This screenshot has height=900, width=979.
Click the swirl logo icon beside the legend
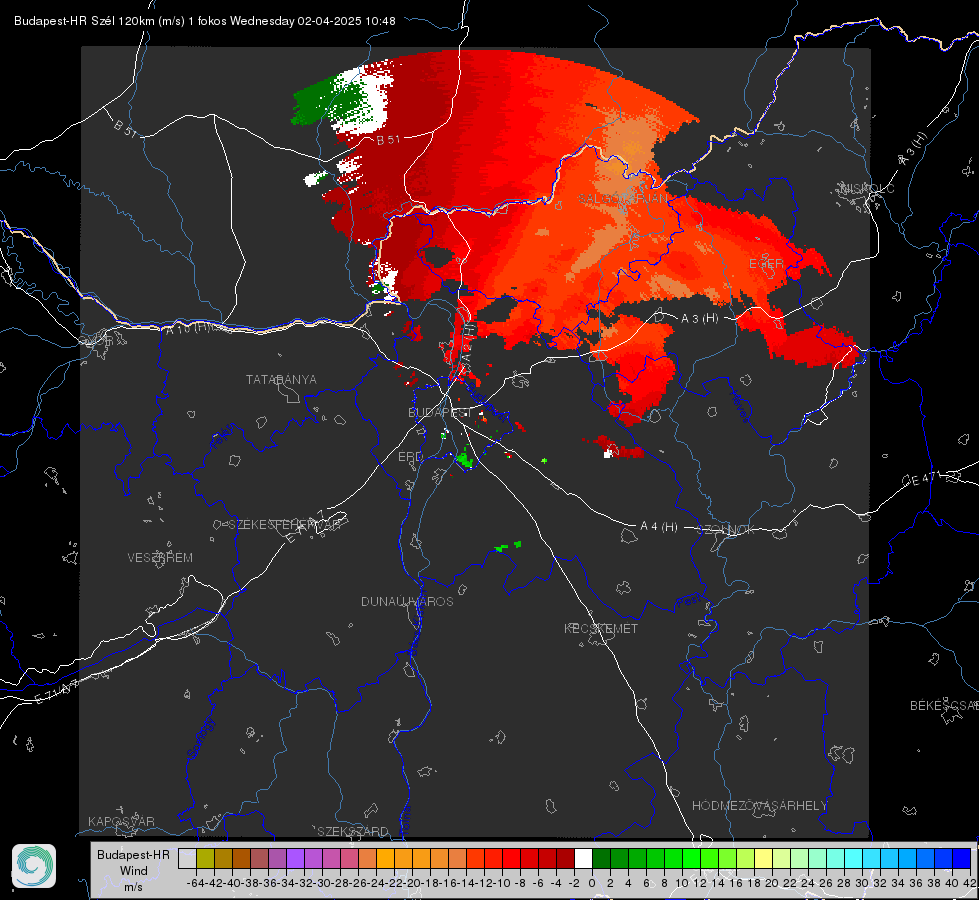34,866
